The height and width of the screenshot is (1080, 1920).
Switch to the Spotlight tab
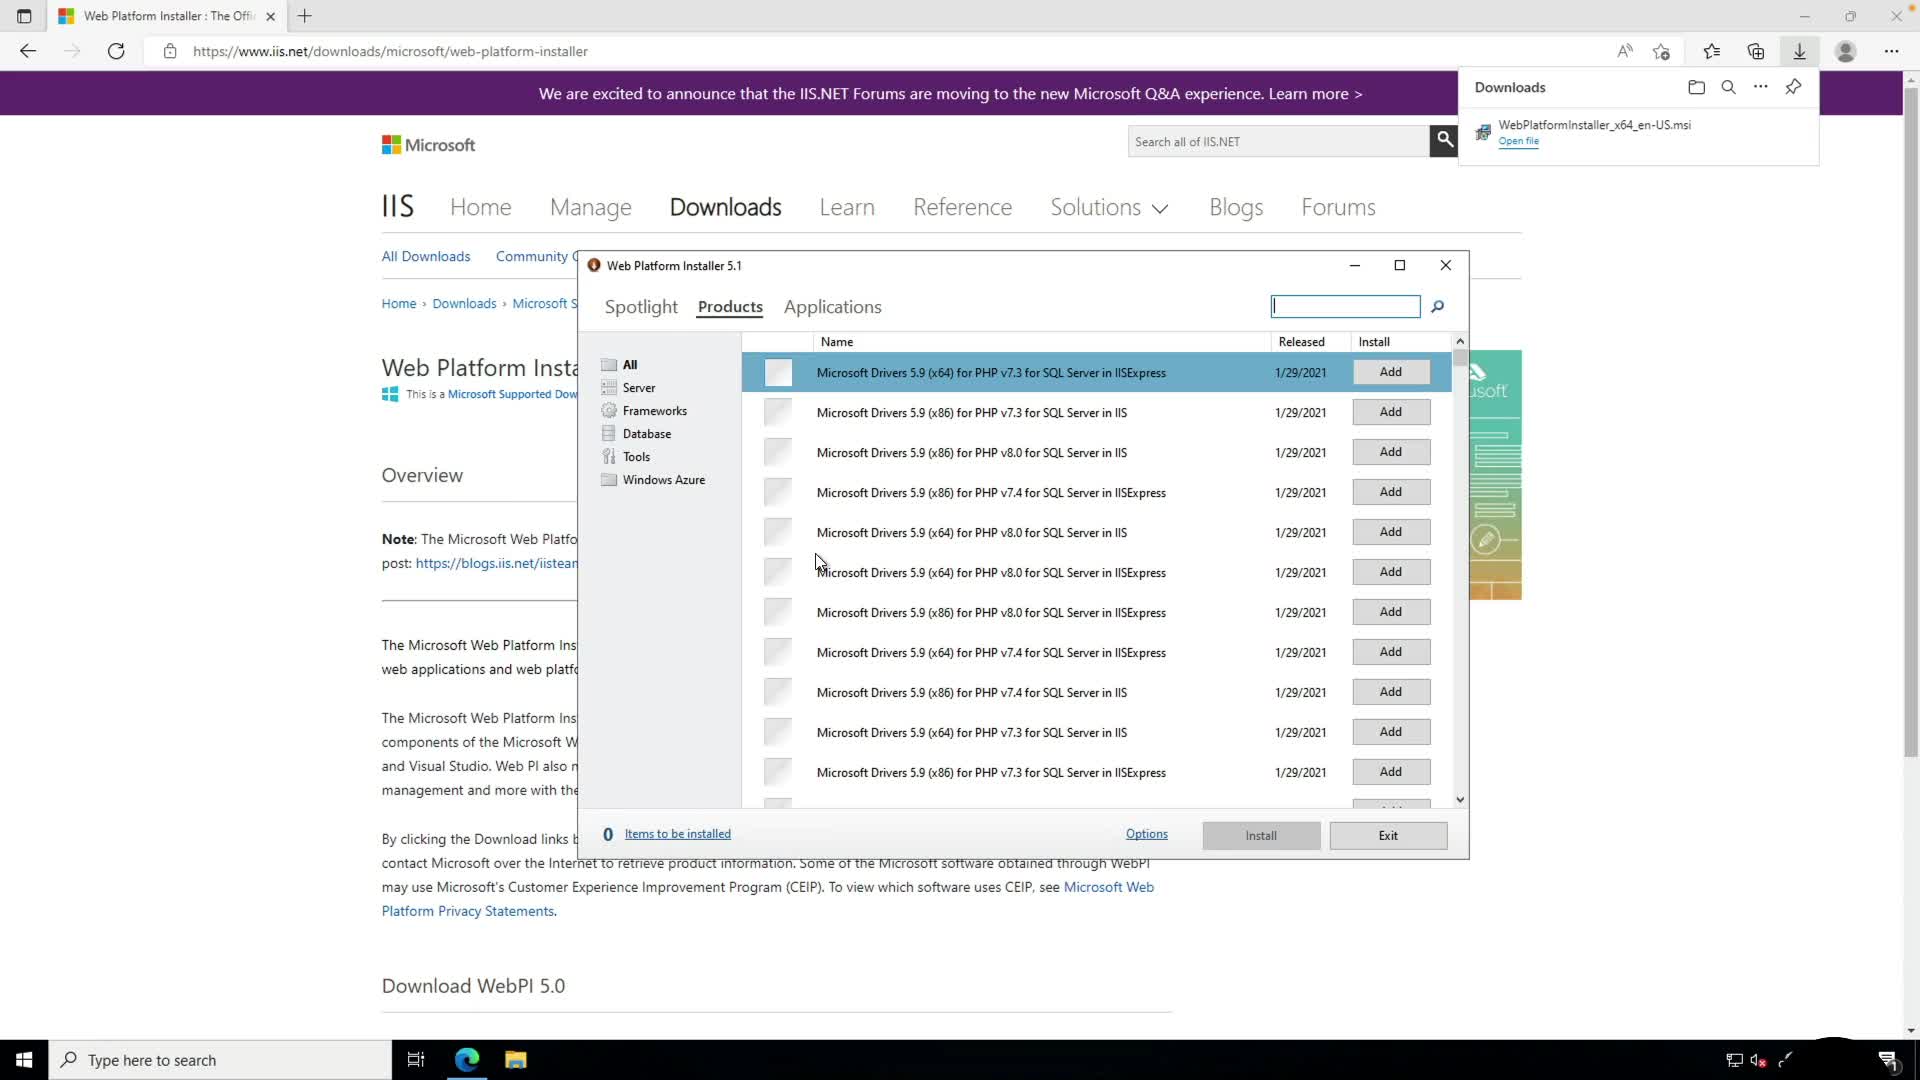point(640,307)
